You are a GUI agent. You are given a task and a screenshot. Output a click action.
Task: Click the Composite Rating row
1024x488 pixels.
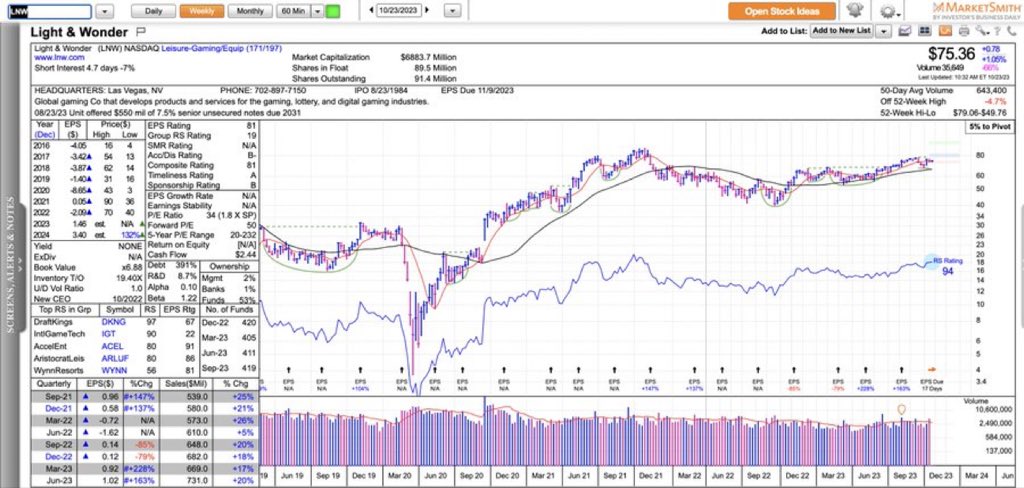[202, 165]
